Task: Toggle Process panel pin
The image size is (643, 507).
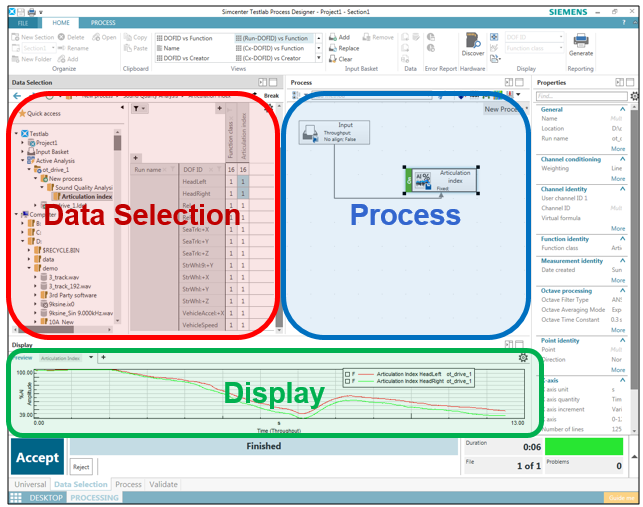Action: [509, 82]
